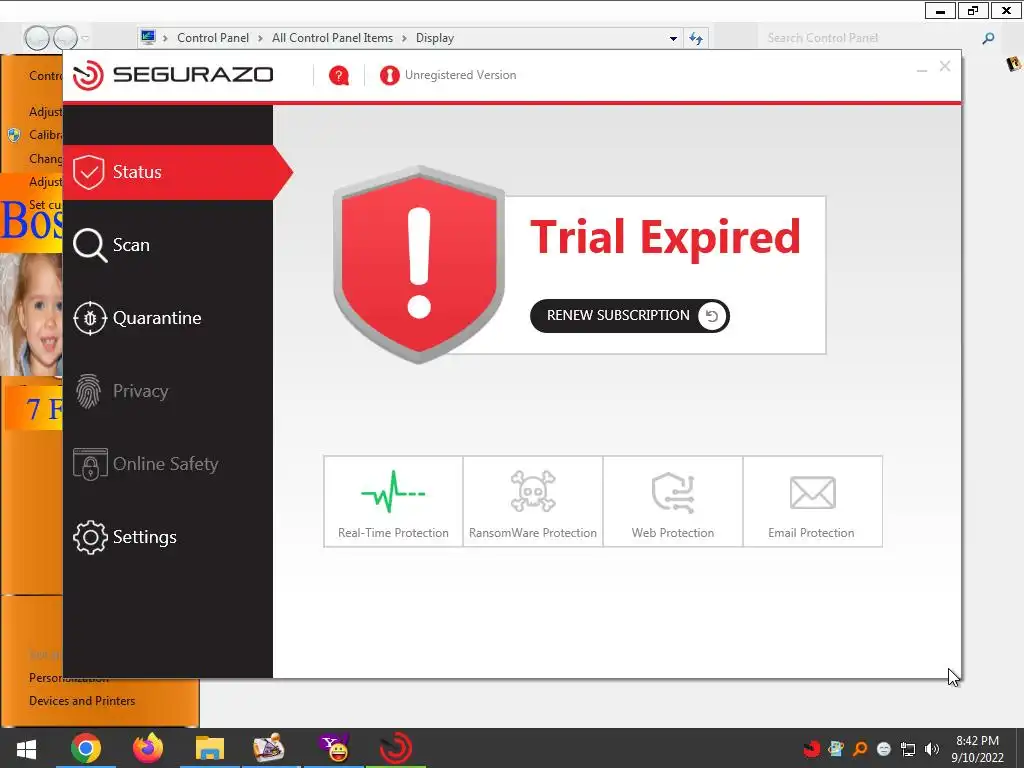Click the taskbar clock showing 8:42 PM
This screenshot has width=1024, height=768.
pyautogui.click(x=977, y=749)
